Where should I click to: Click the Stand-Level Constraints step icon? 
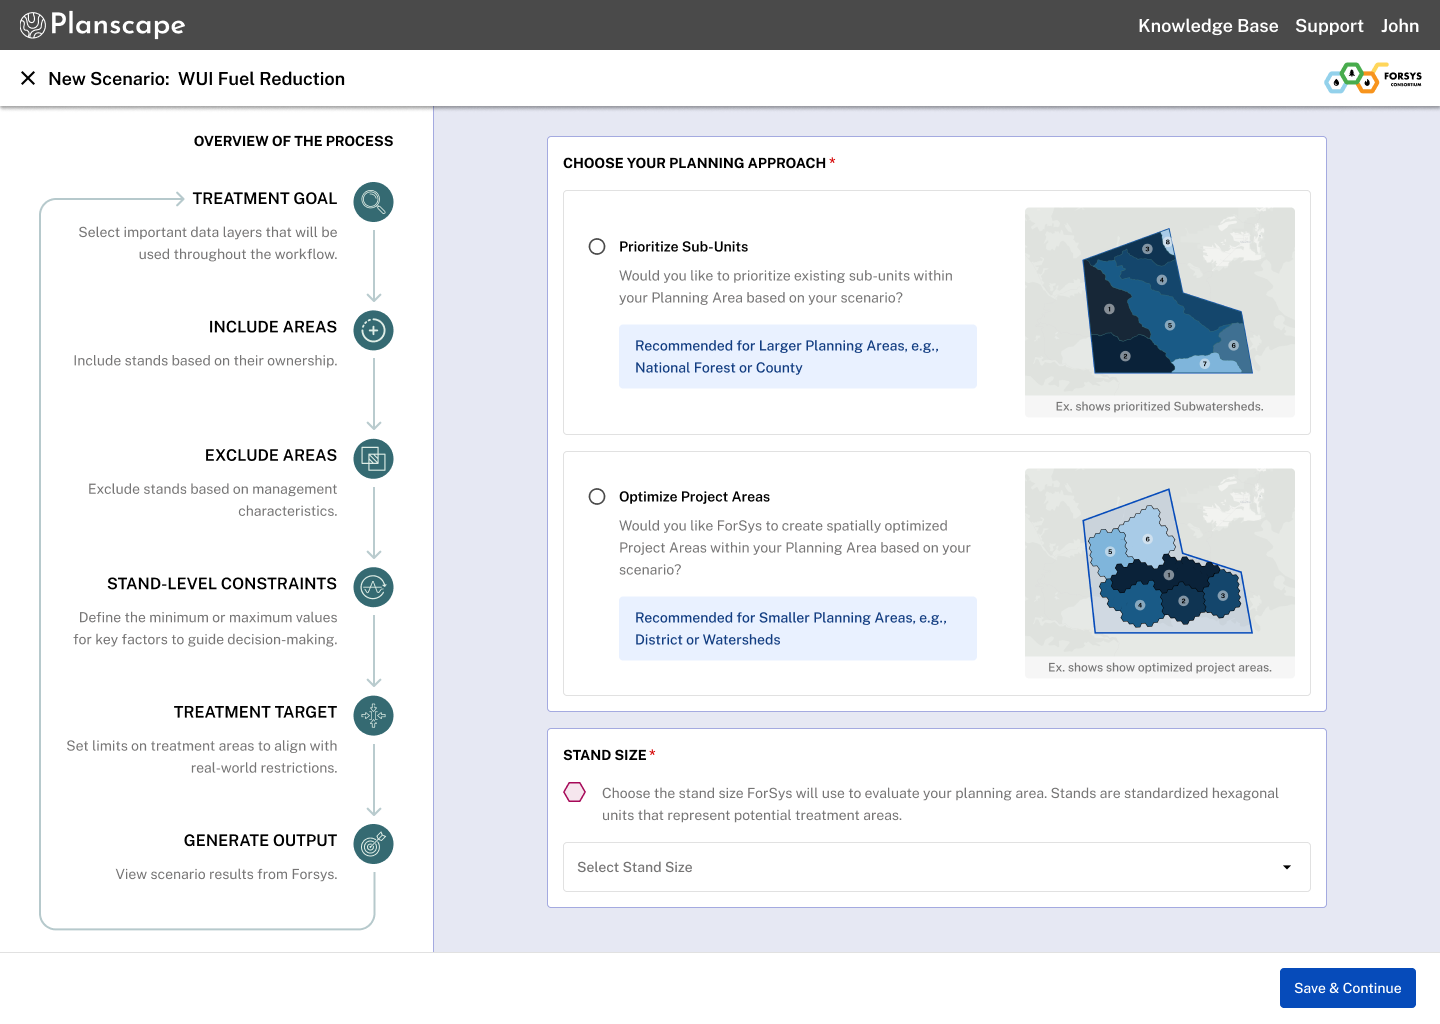pos(373,587)
